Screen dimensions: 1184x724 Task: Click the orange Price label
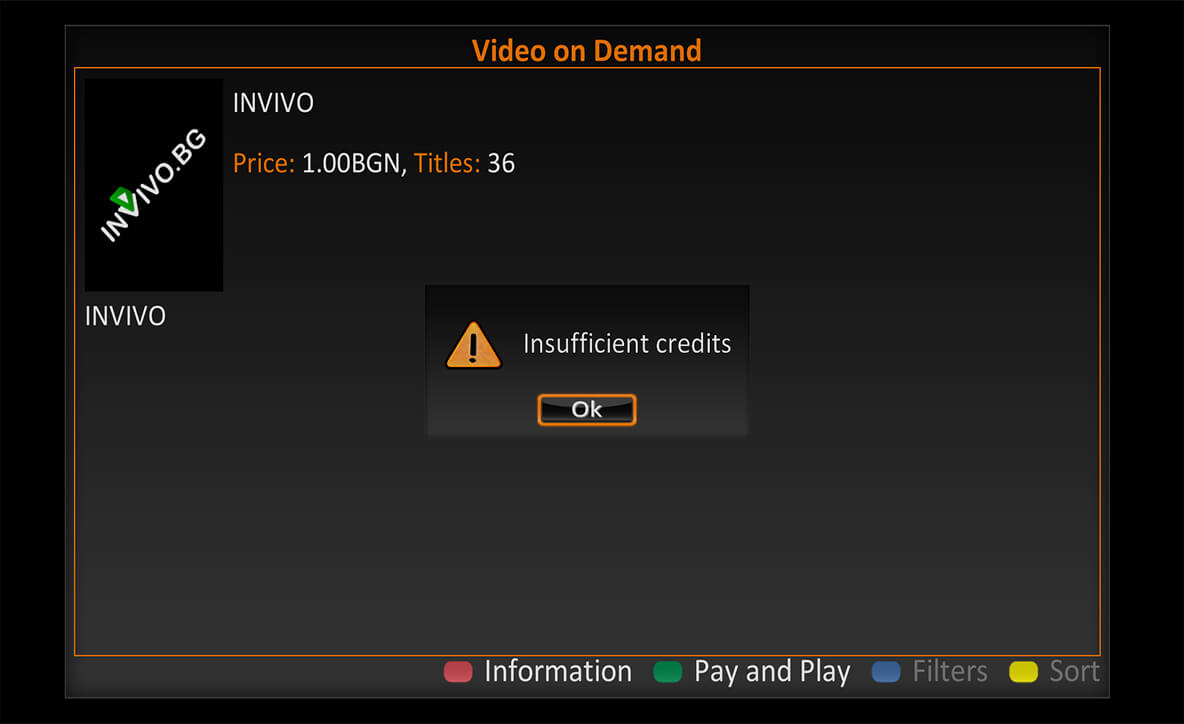(x=264, y=163)
